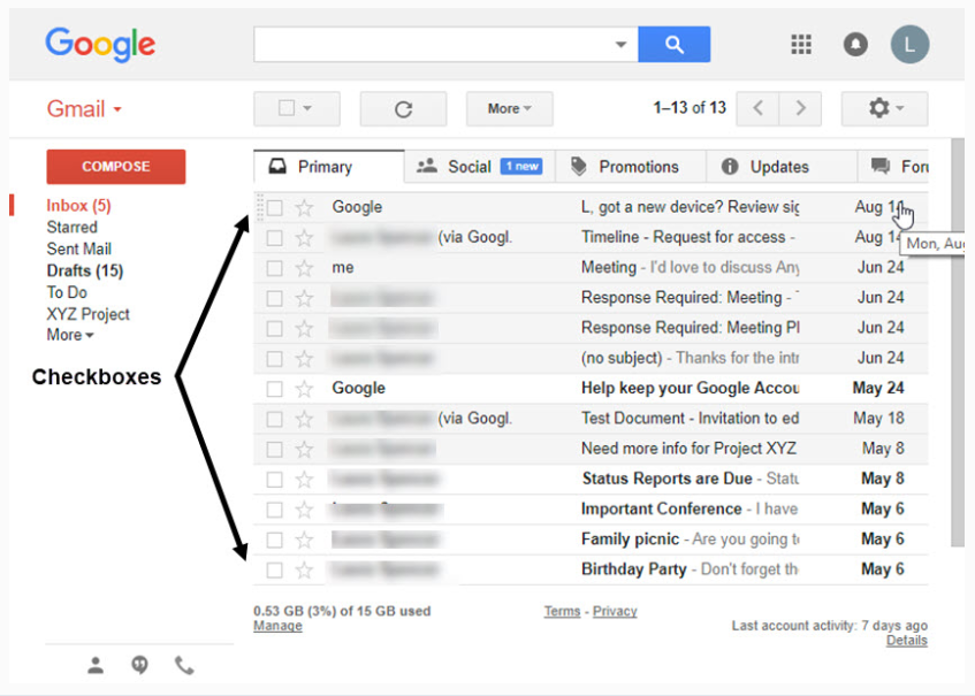Image resolution: width=975 pixels, height=696 pixels.
Task: Open the Updates tab
Action: click(781, 166)
